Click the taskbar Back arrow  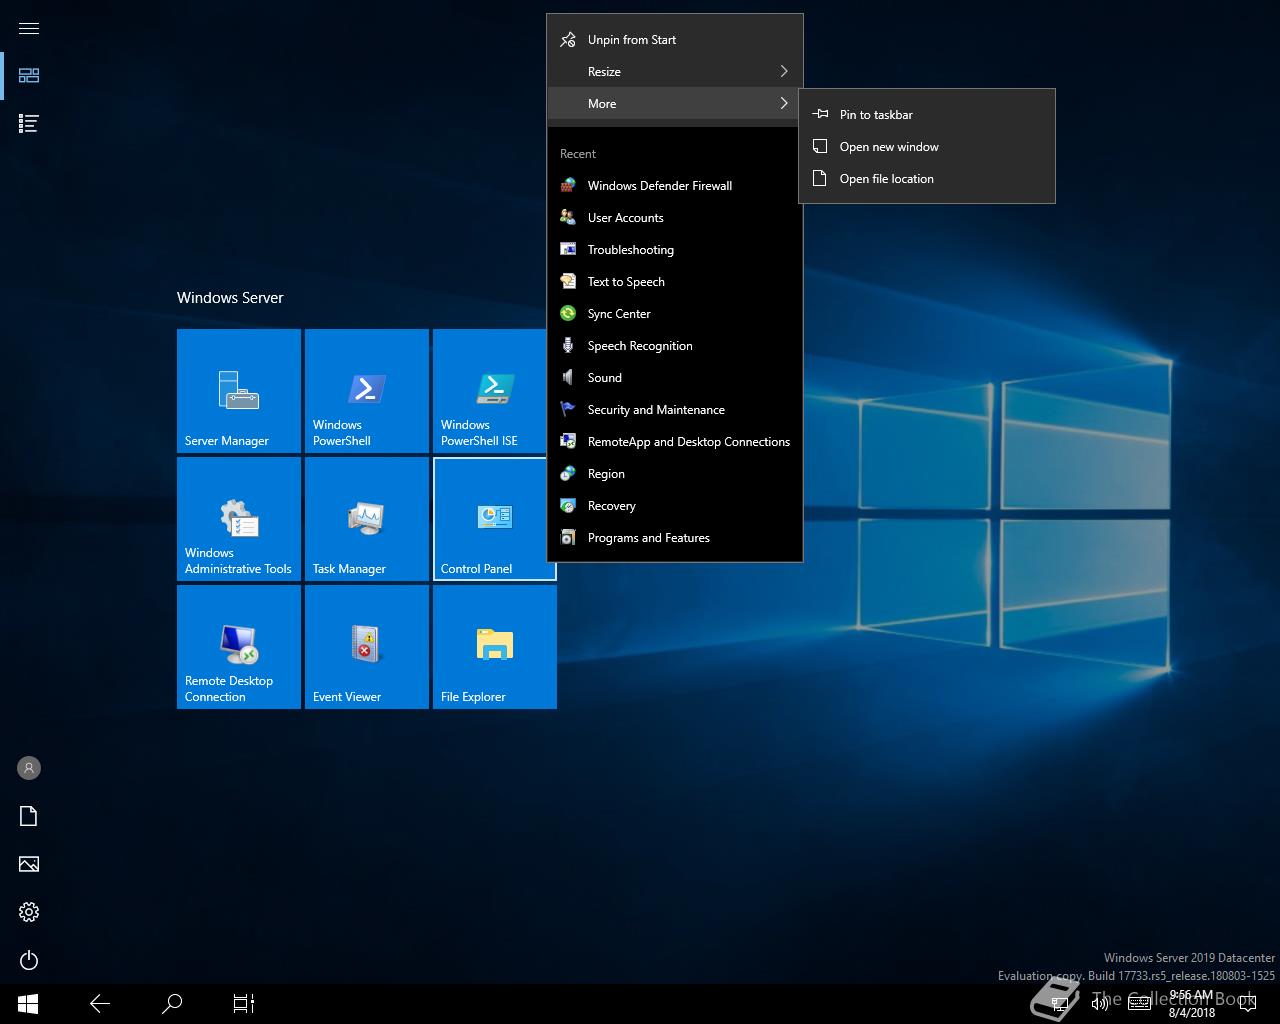pyautogui.click(x=100, y=1003)
